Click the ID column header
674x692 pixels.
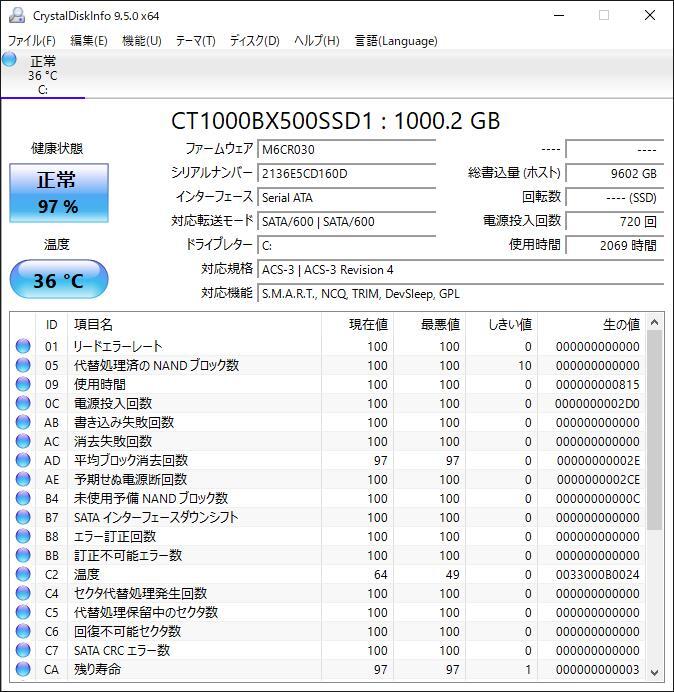51,325
